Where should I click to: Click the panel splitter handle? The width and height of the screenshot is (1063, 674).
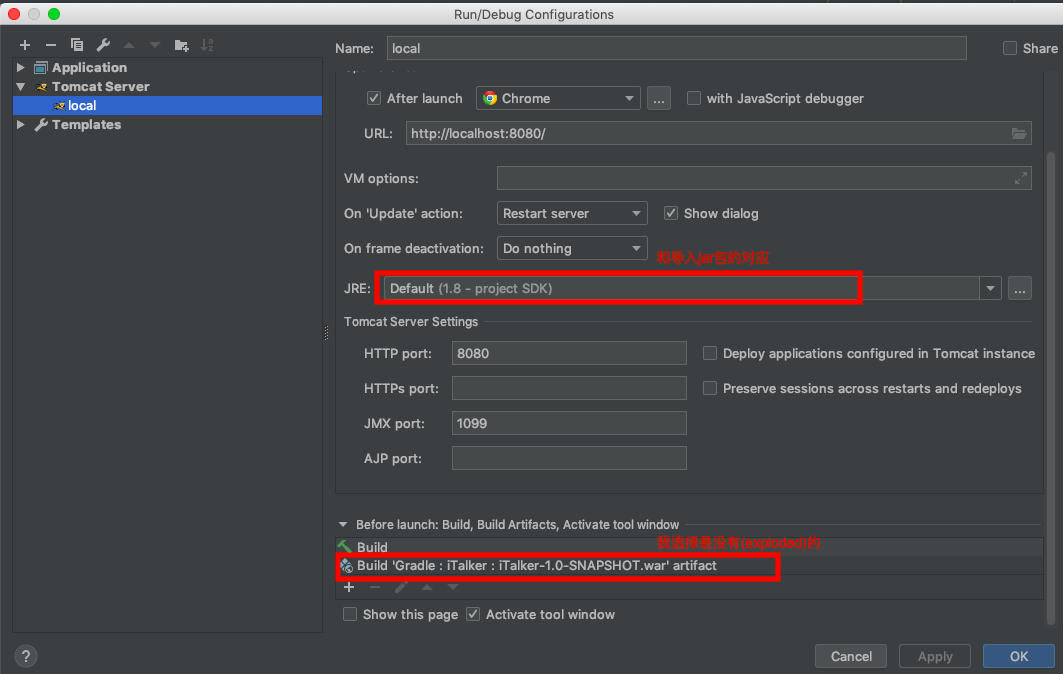coord(327,333)
